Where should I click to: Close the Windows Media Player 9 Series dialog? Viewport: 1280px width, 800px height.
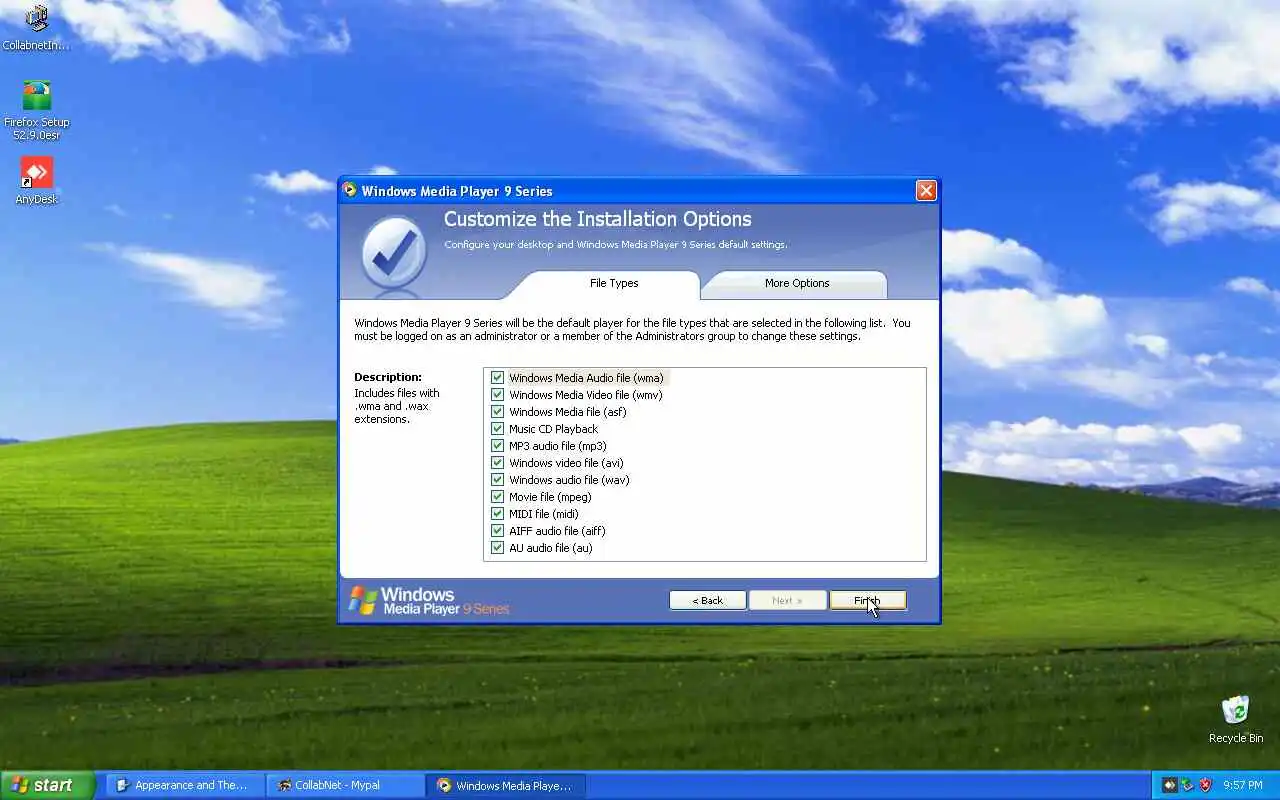pos(926,190)
